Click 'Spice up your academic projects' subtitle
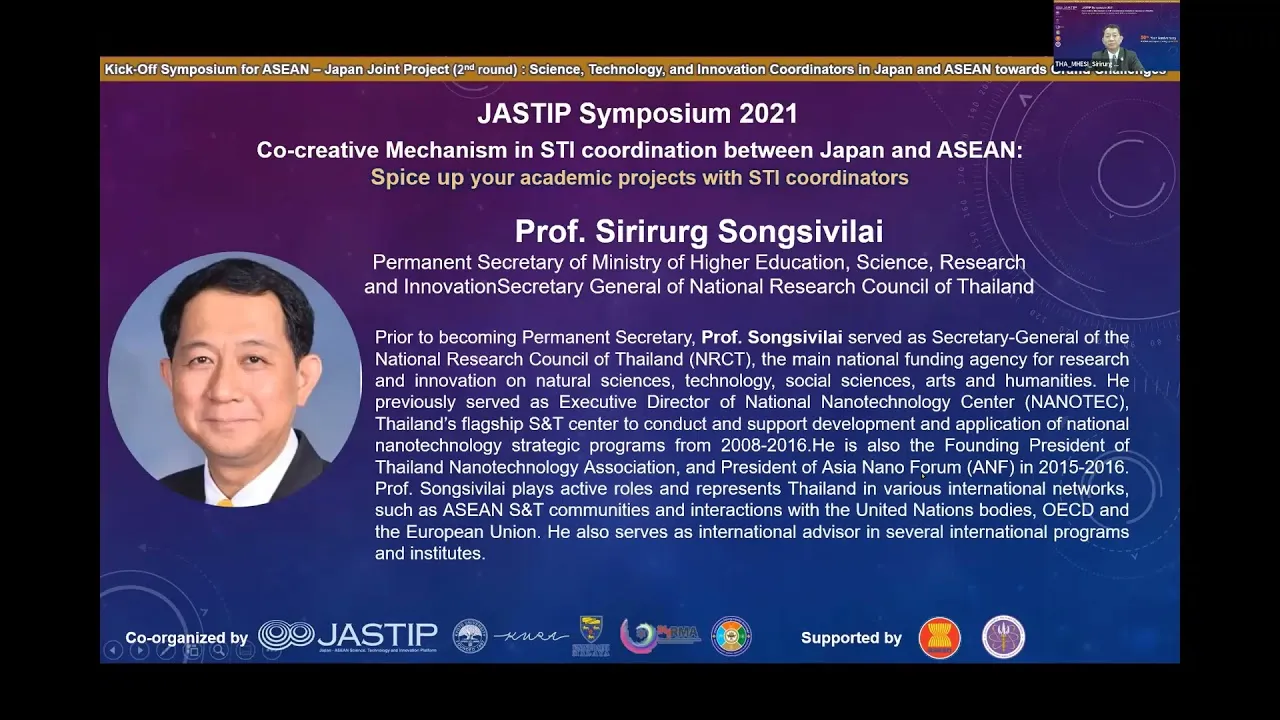This screenshot has width=1280, height=720. coord(640,178)
